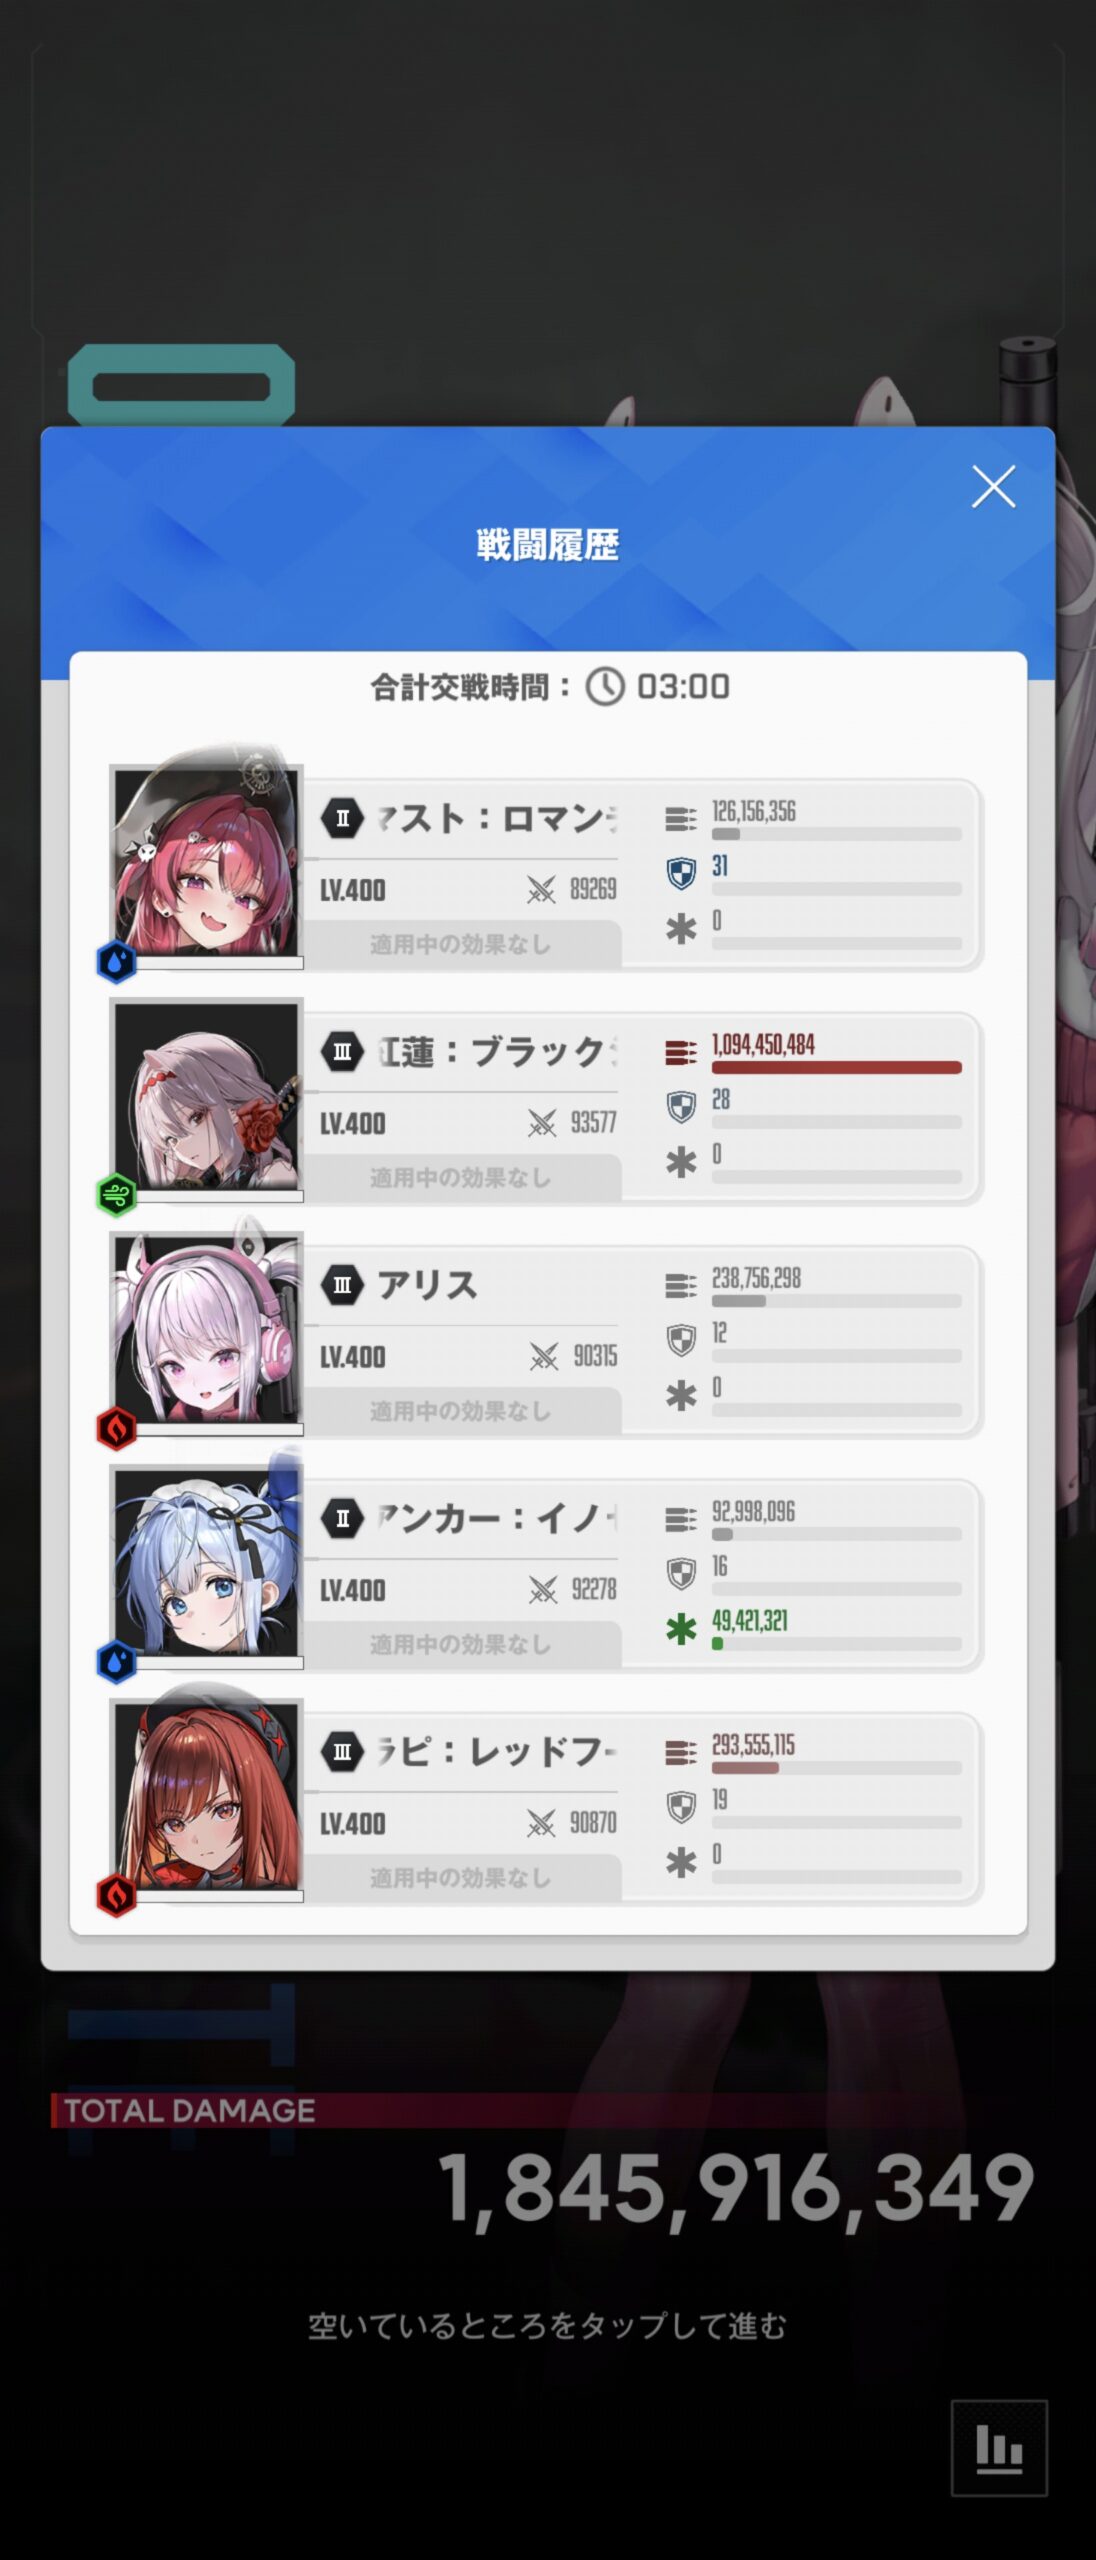
Task: Close the 戦闘履歴 battle history dialog
Action: coord(993,487)
